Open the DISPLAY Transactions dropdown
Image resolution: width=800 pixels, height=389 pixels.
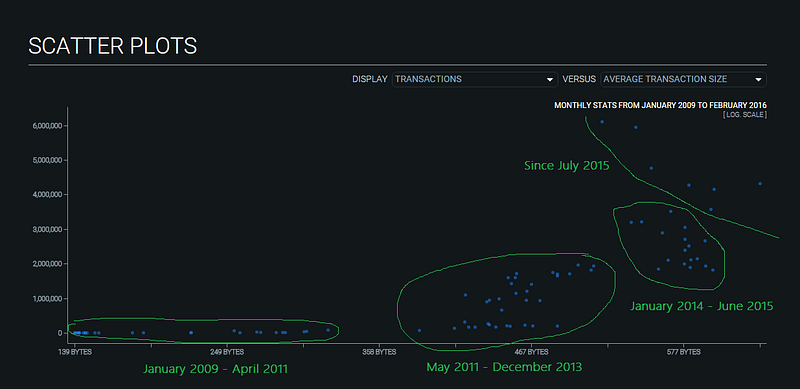pyautogui.click(x=474, y=80)
